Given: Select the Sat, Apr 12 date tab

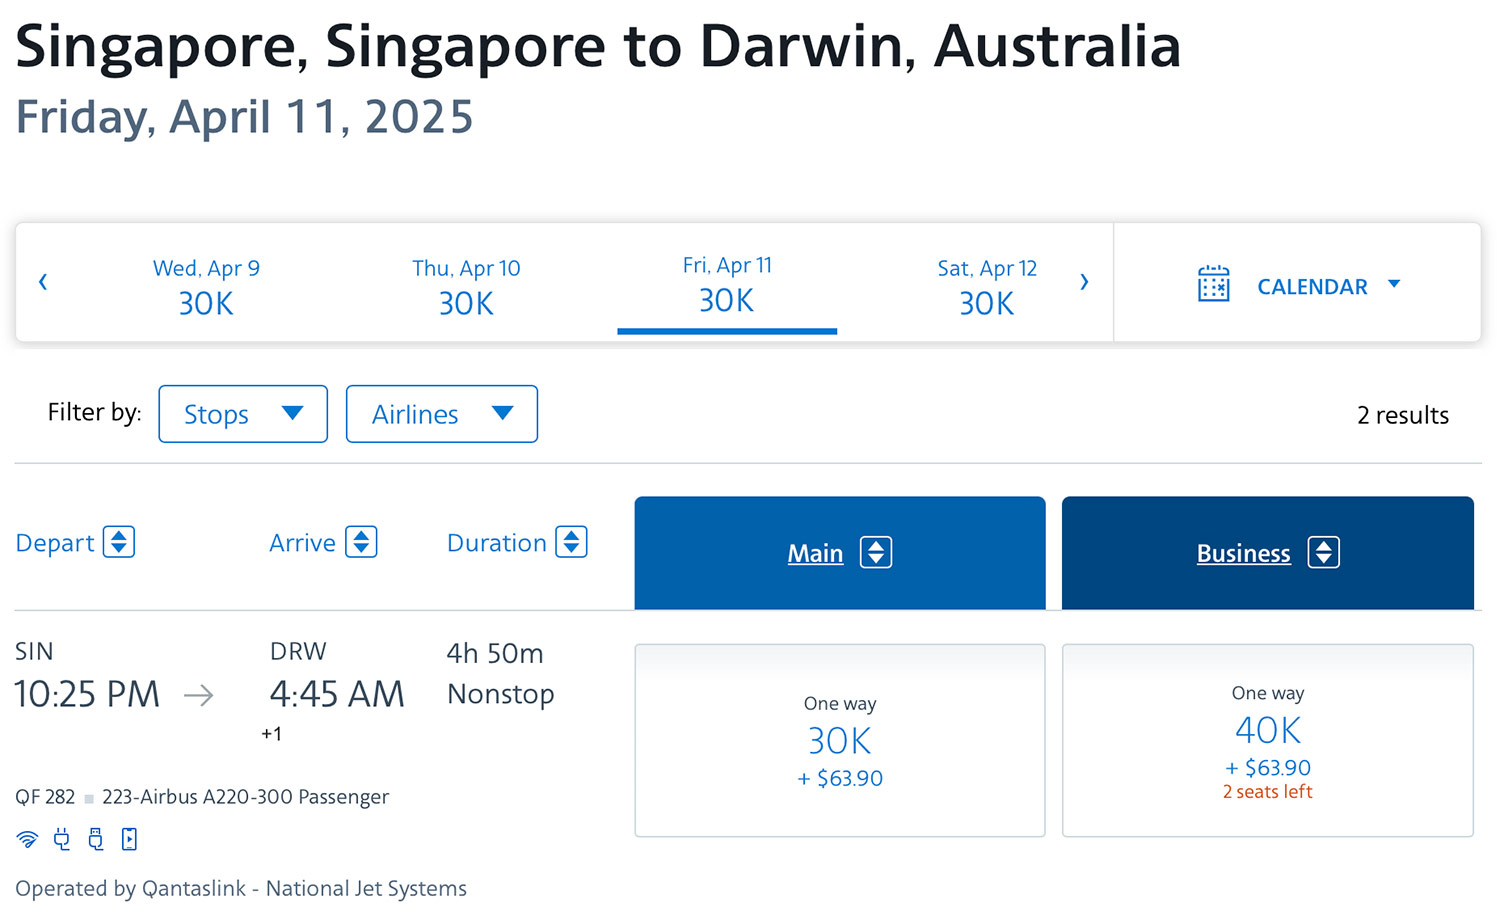Looking at the screenshot, I should (987, 286).
